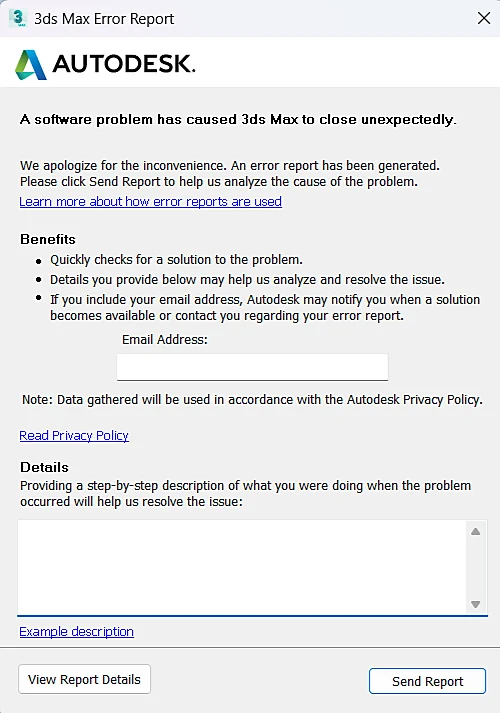Screen dimensions: 500x713
Task: Click the Autodesk Privacy Policy note text
Action: pyautogui.click(x=252, y=400)
